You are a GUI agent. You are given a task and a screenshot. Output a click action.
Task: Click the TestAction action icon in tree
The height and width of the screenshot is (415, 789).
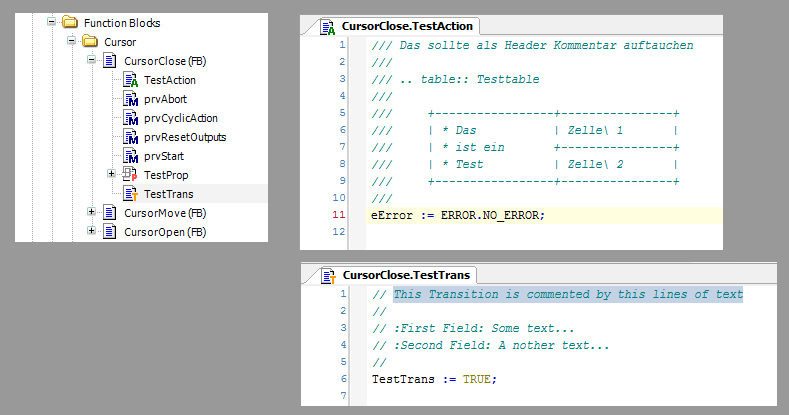point(130,80)
